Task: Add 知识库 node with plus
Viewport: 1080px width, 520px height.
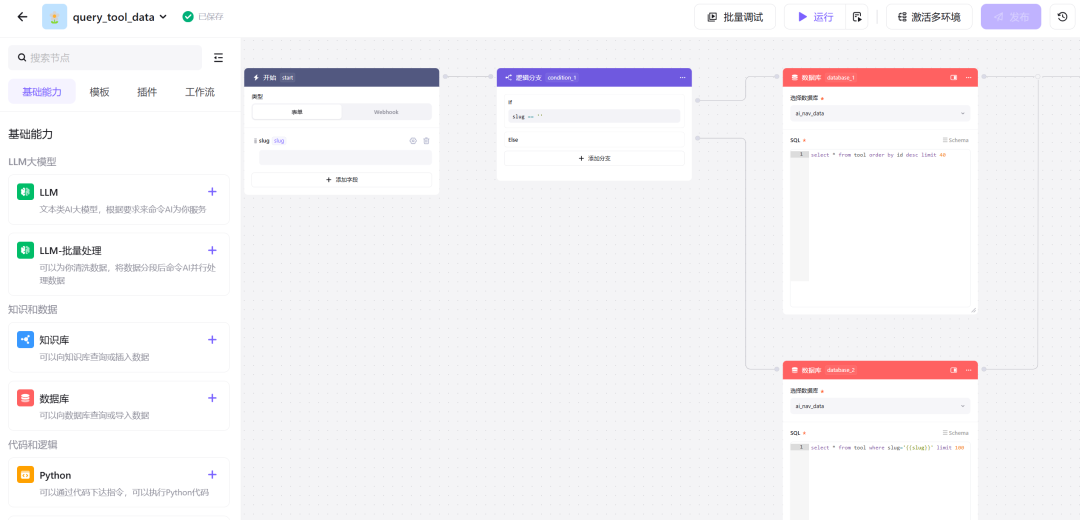Action: point(212,340)
